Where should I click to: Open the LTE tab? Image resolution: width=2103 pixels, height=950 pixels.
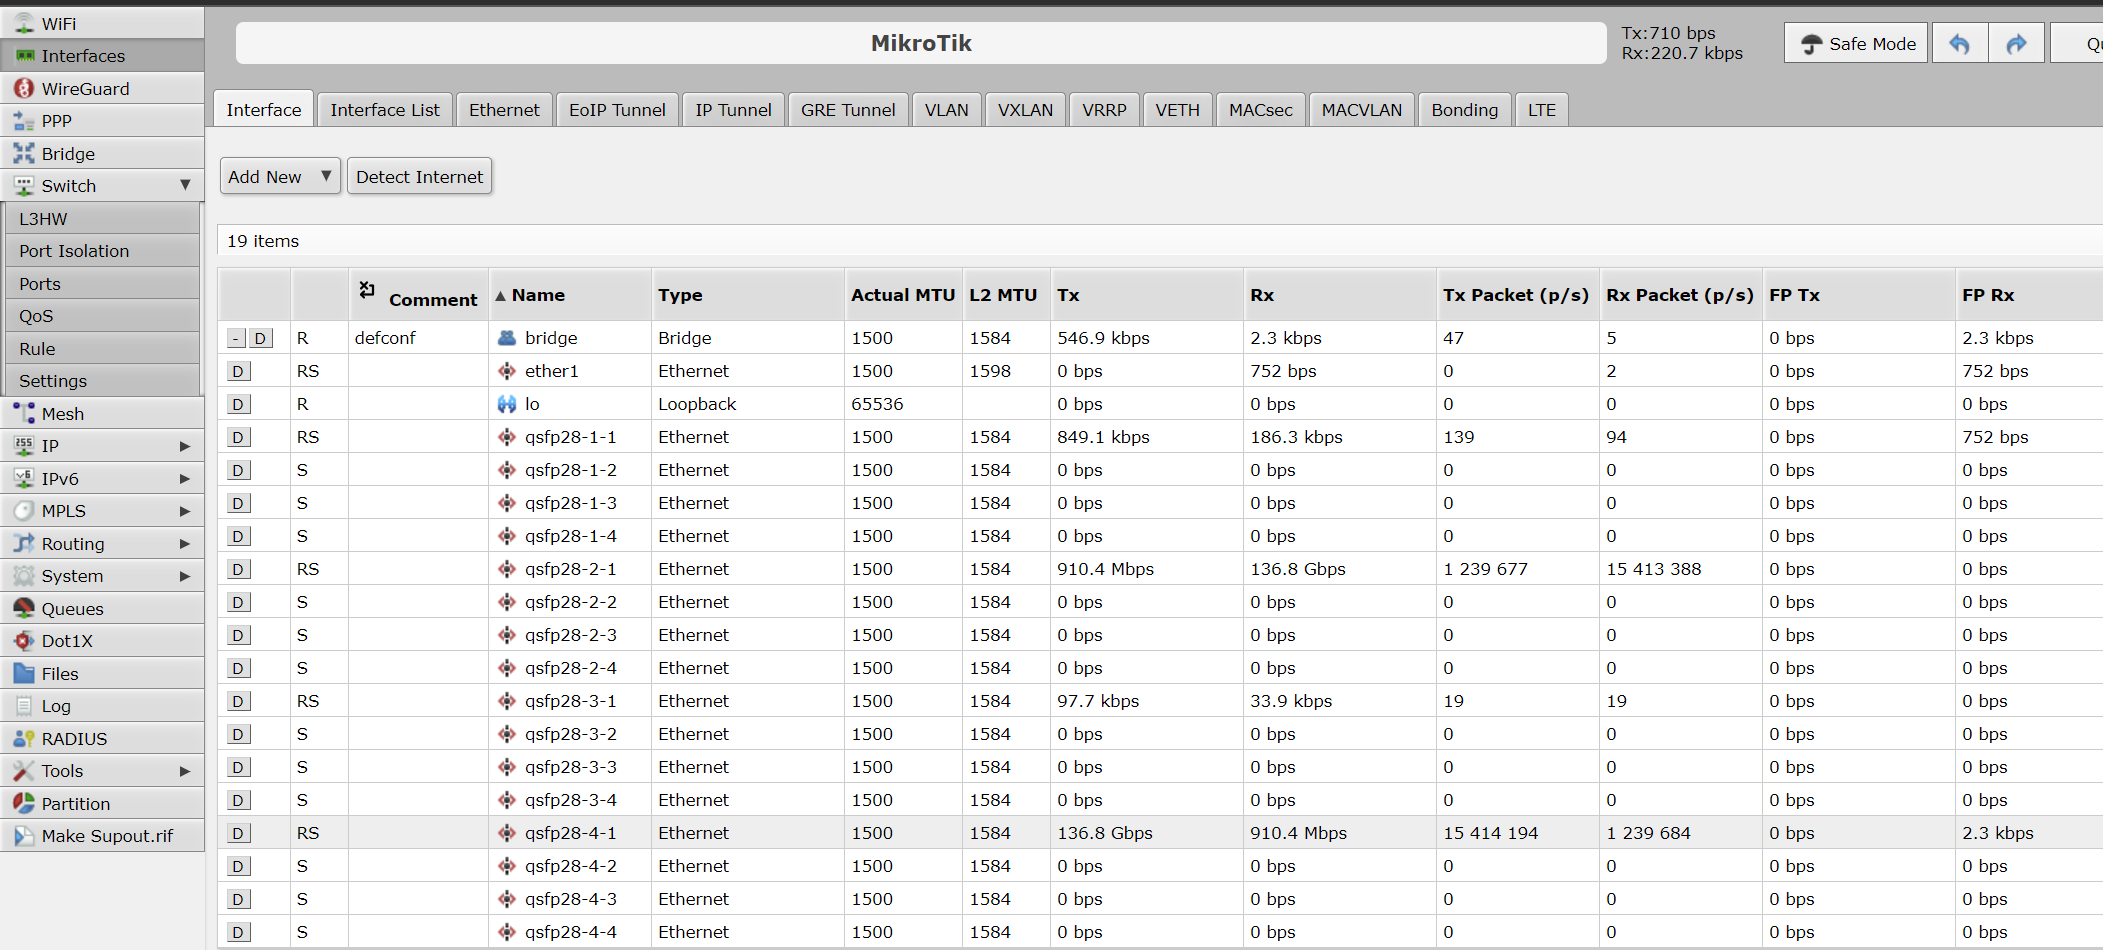point(1541,109)
